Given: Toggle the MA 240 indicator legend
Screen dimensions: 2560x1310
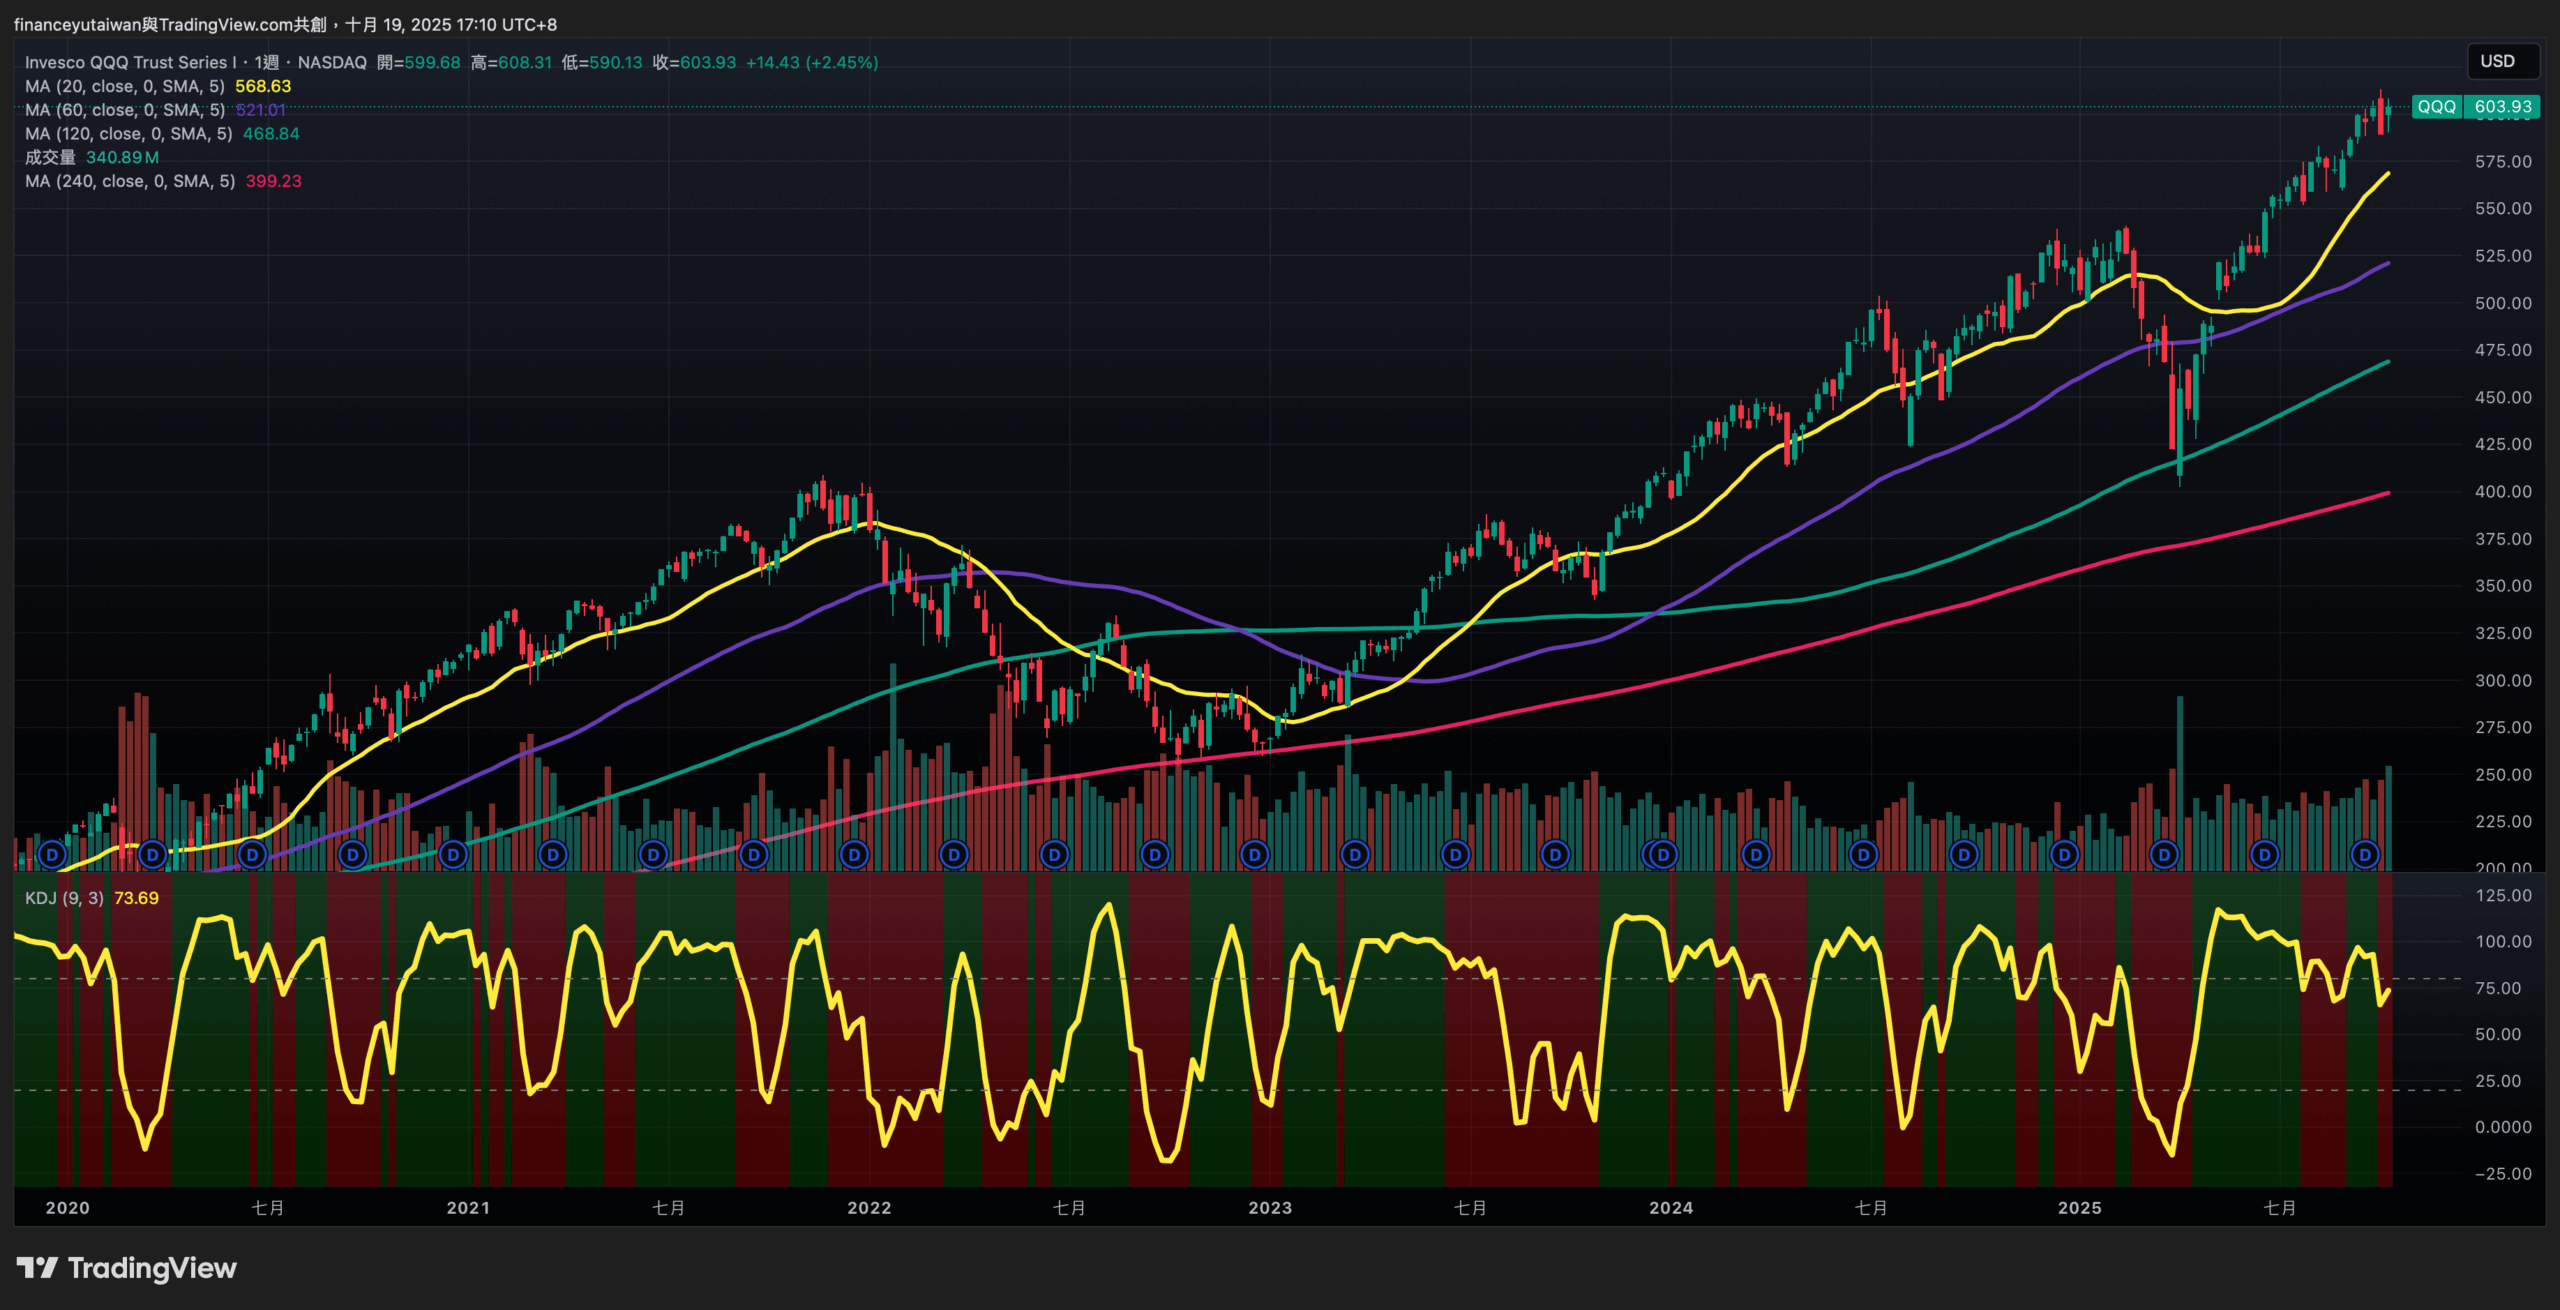Looking at the screenshot, I should point(129,181).
